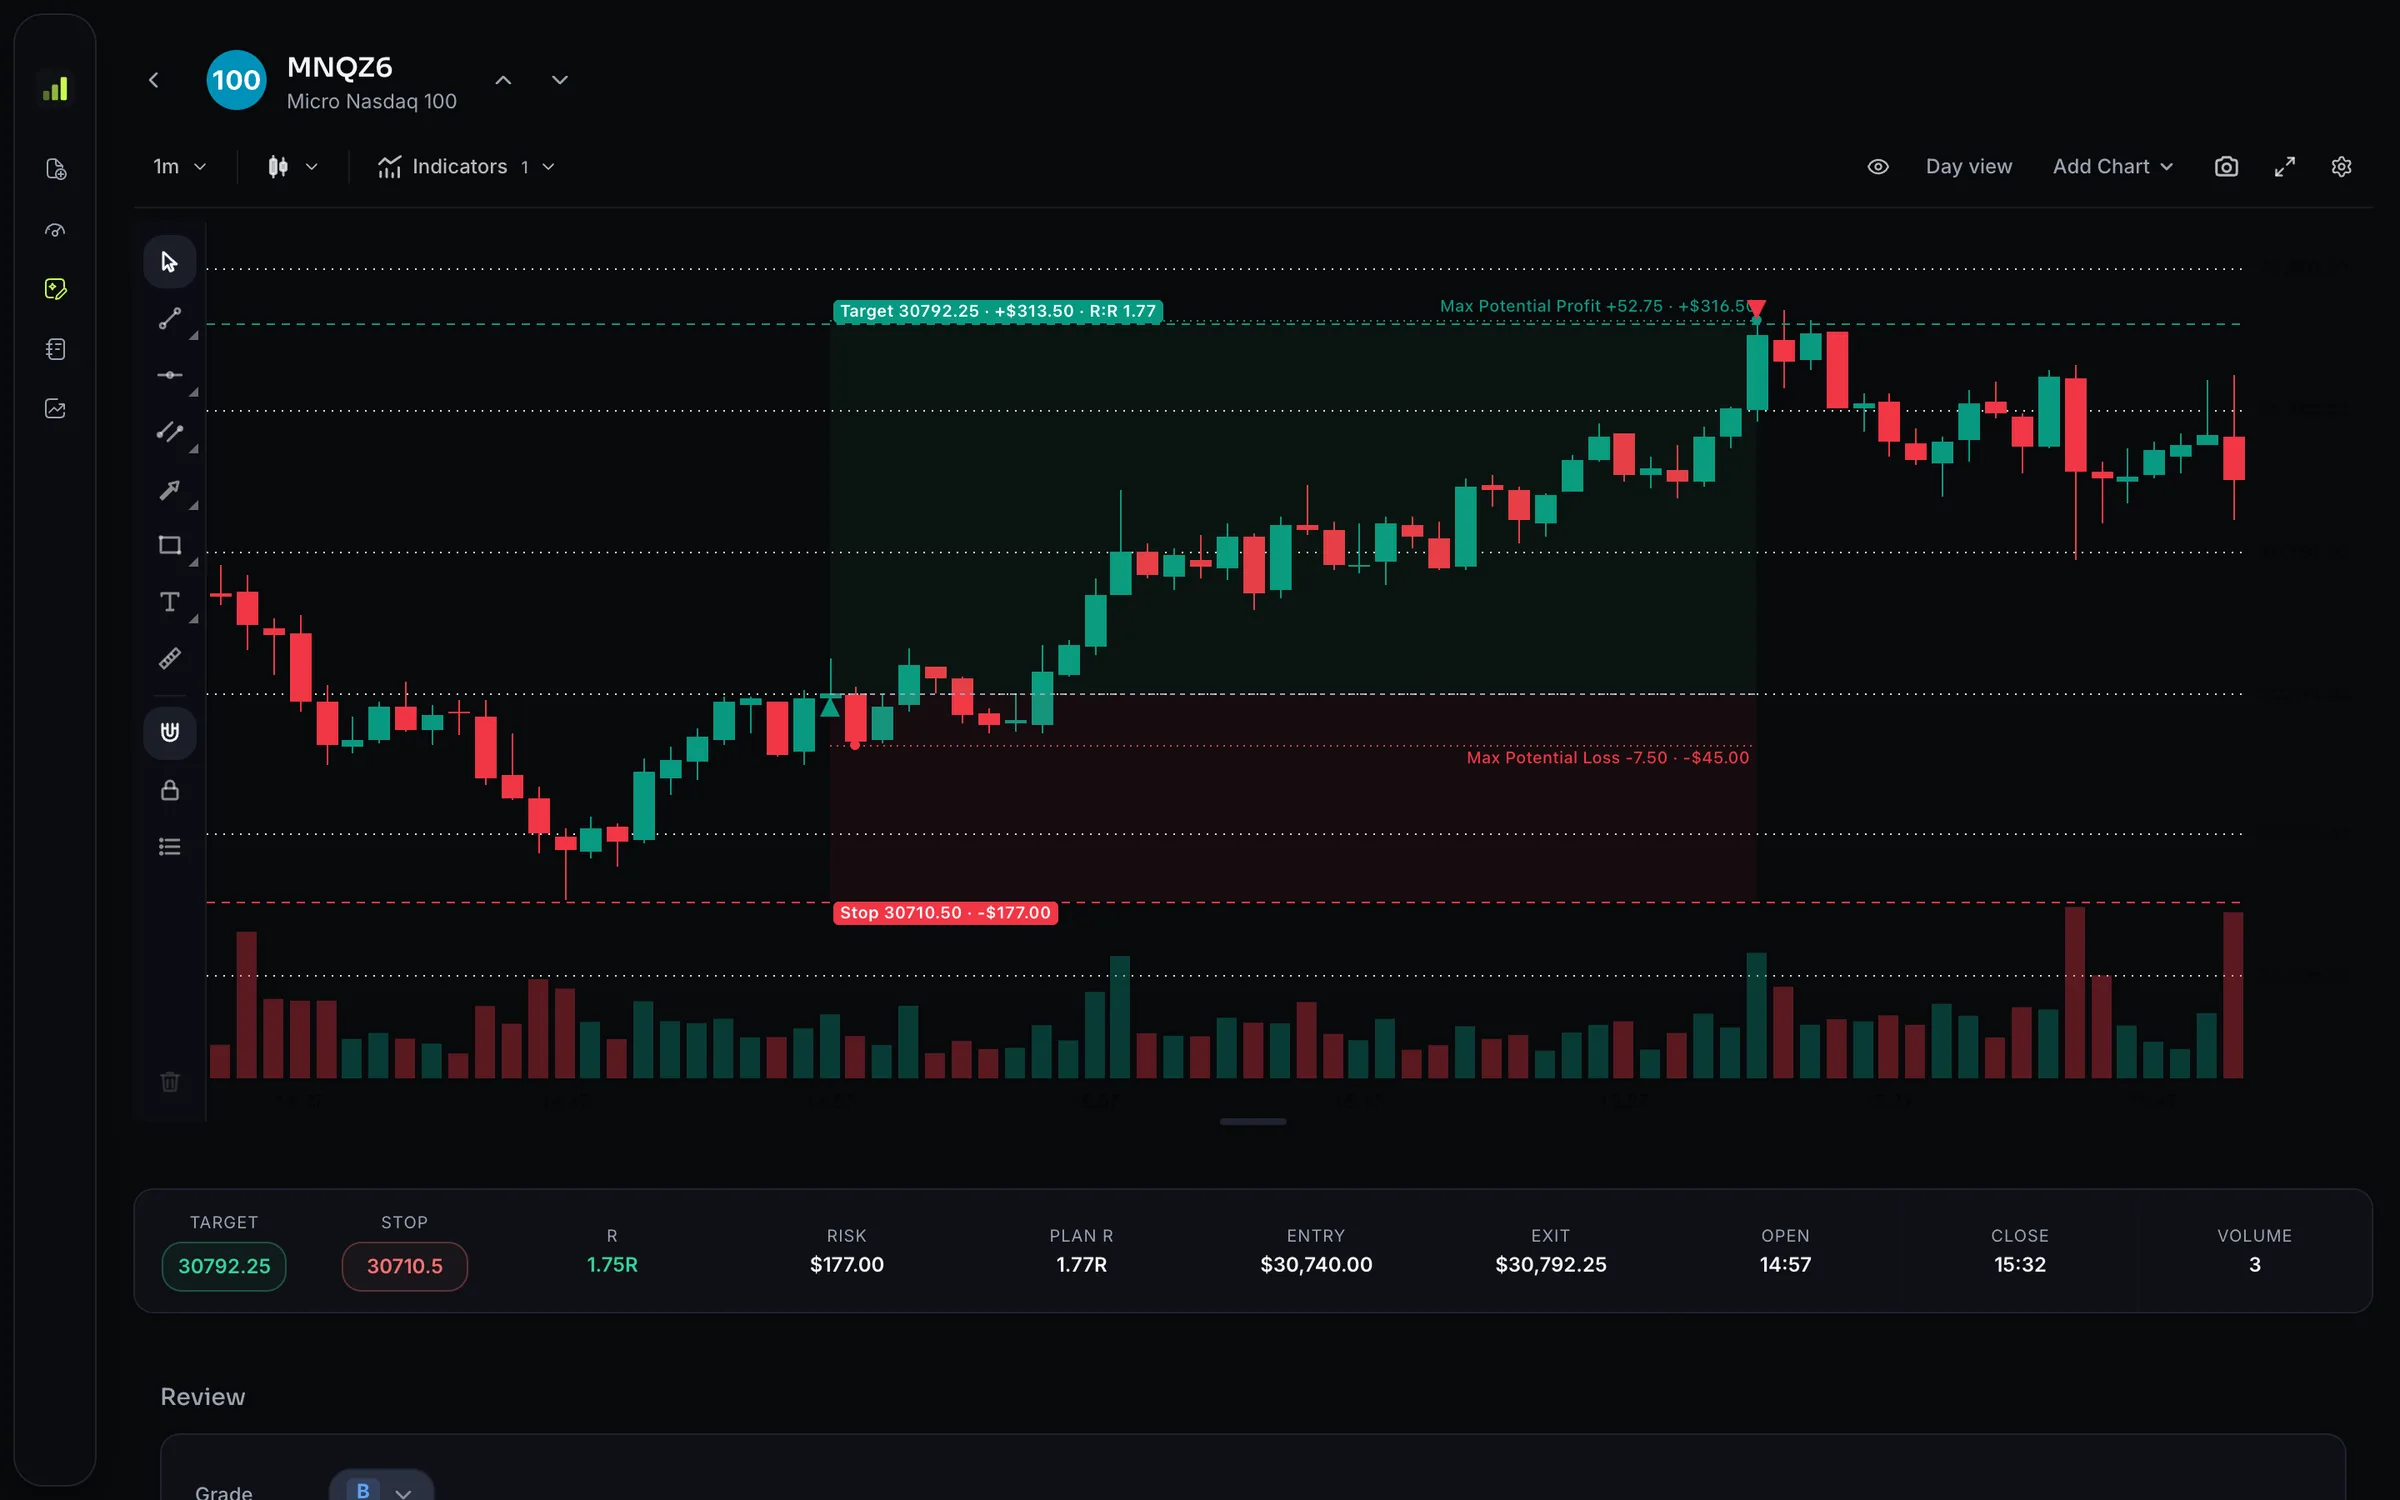The height and width of the screenshot is (1500, 2400).
Task: Take a chart snapshot with camera icon
Action: coord(2226,167)
